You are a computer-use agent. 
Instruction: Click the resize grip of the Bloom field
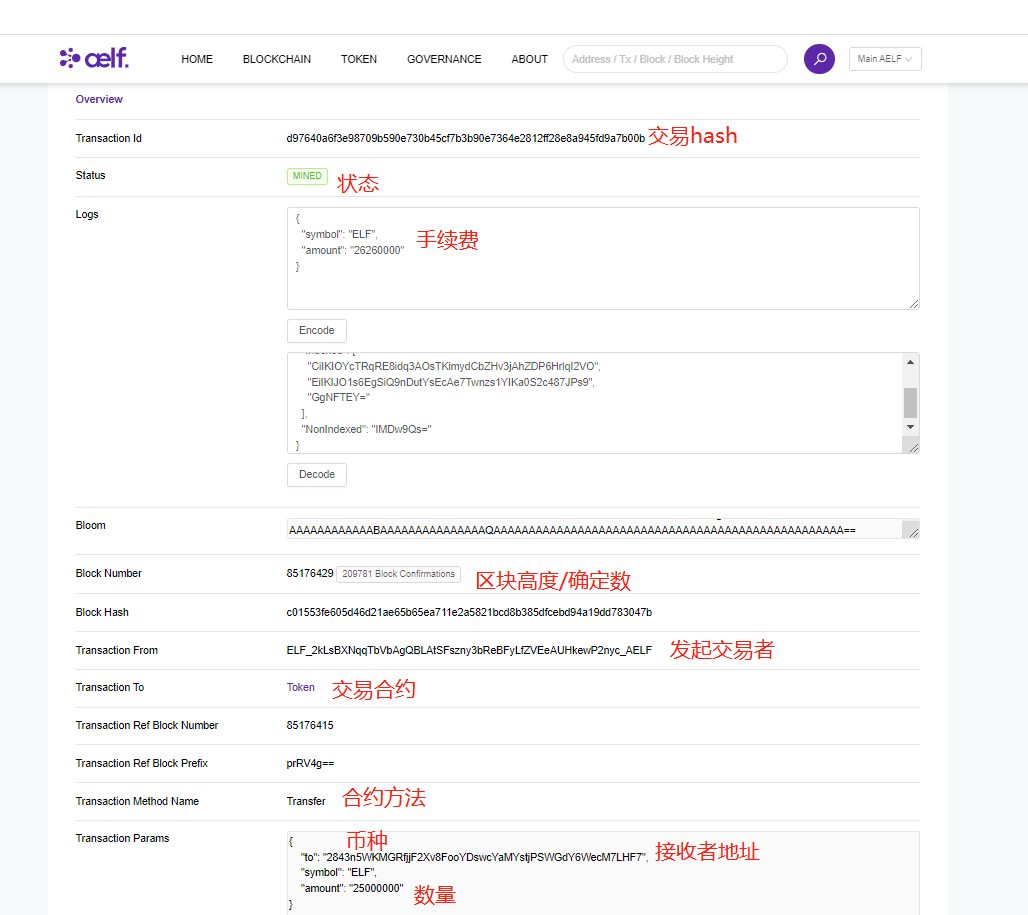click(910, 530)
